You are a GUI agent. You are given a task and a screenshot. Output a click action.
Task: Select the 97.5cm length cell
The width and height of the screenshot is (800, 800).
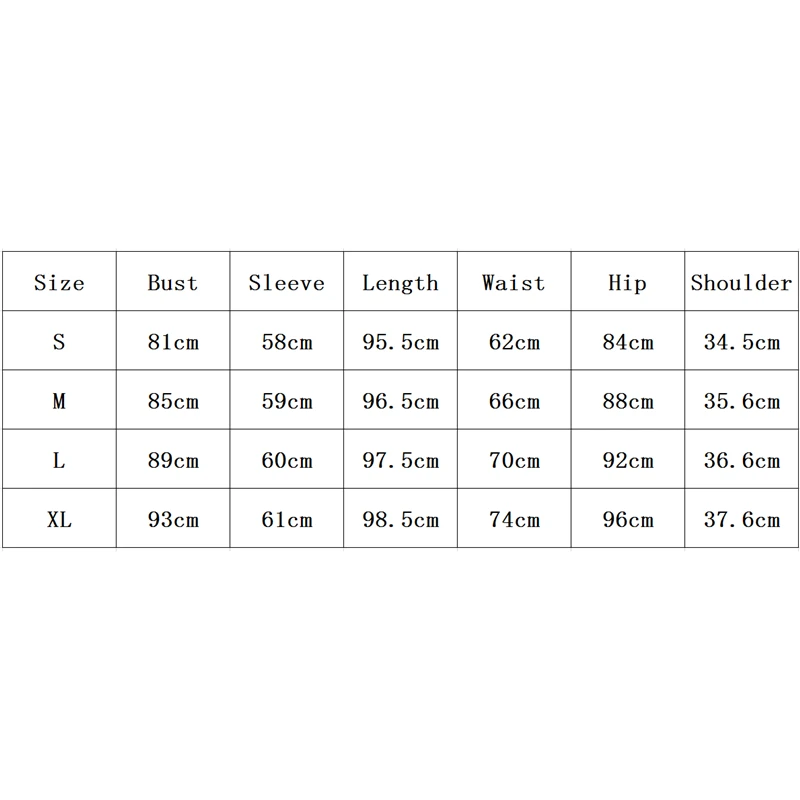(x=400, y=461)
